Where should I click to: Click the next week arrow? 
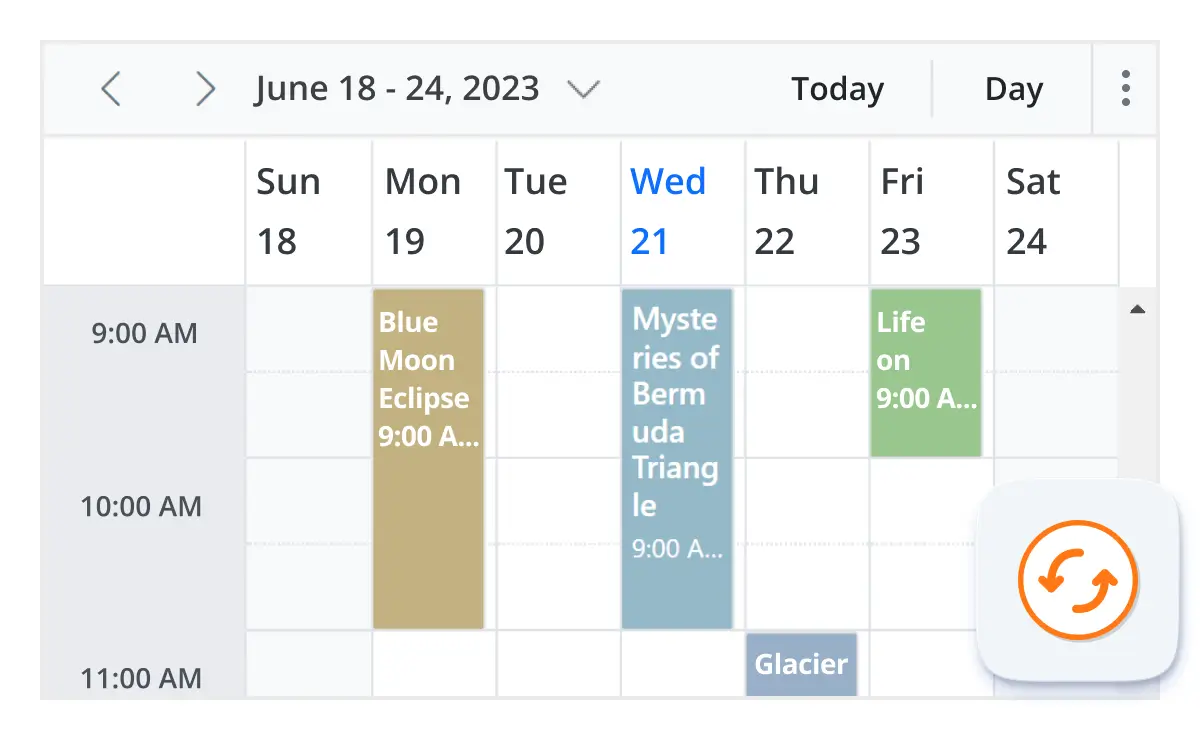[205, 88]
